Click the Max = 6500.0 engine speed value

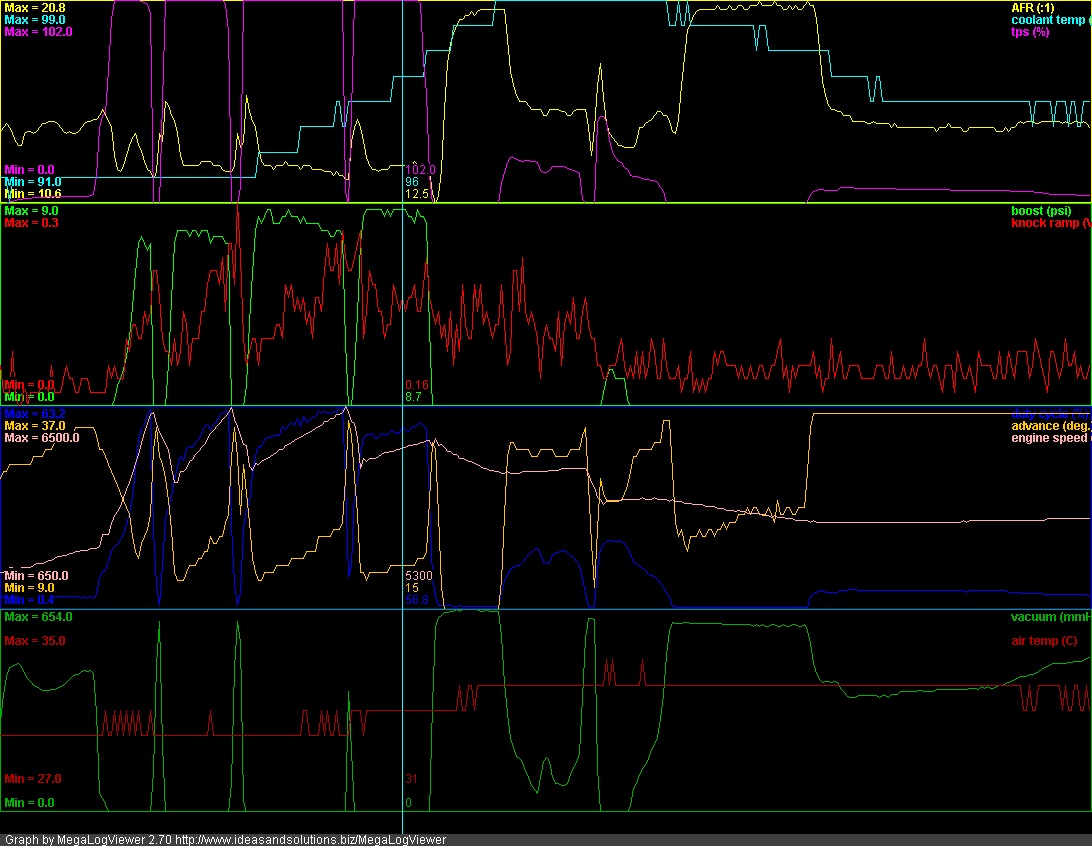(42, 438)
